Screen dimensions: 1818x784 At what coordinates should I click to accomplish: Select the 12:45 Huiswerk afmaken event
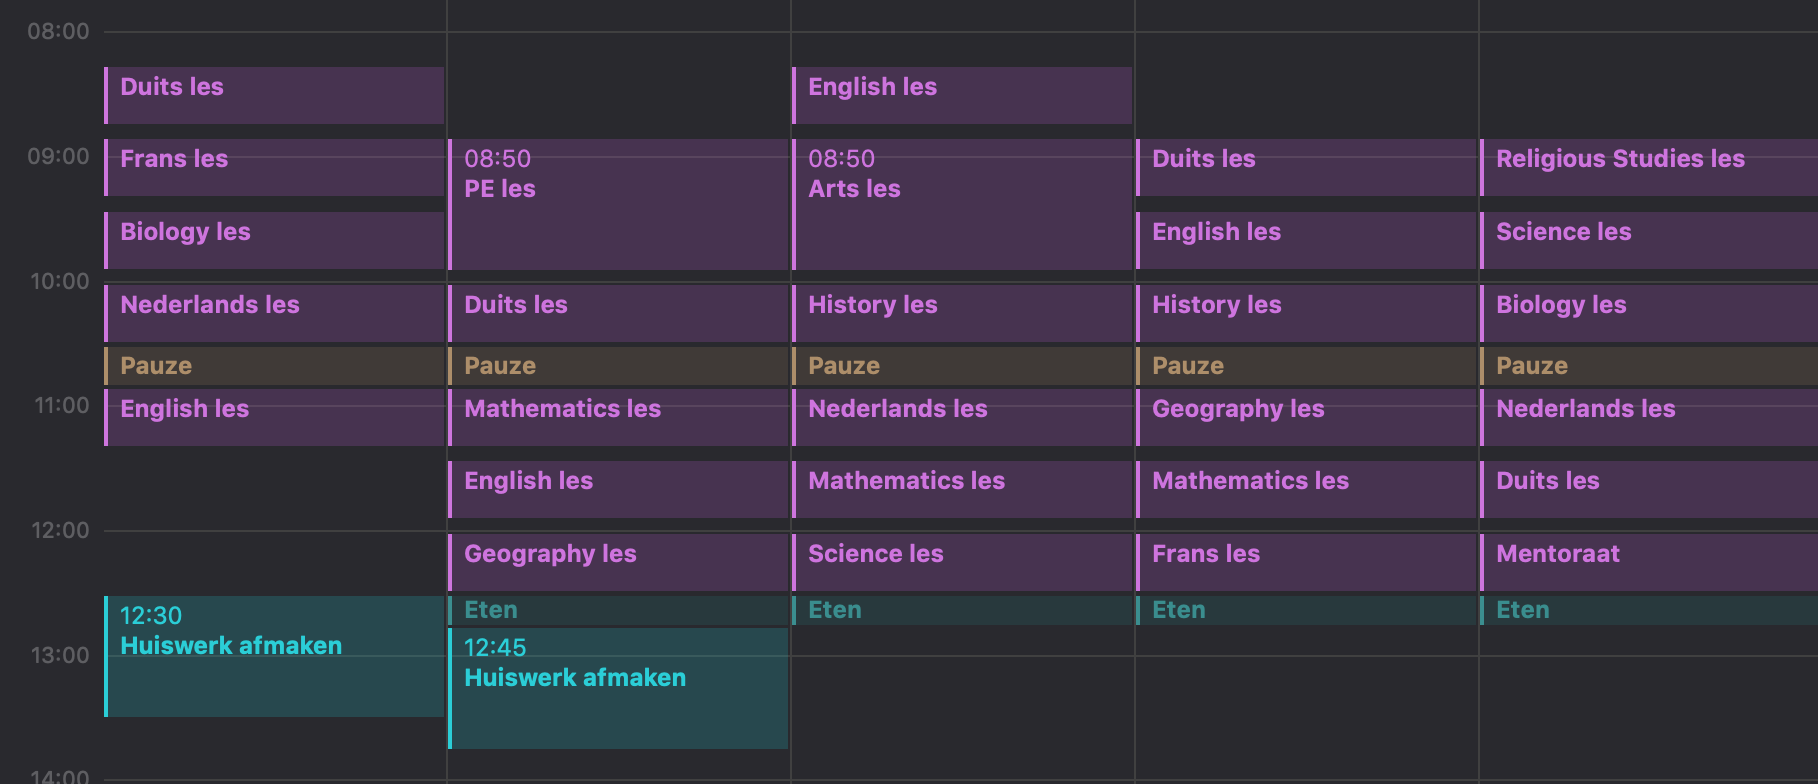618,688
